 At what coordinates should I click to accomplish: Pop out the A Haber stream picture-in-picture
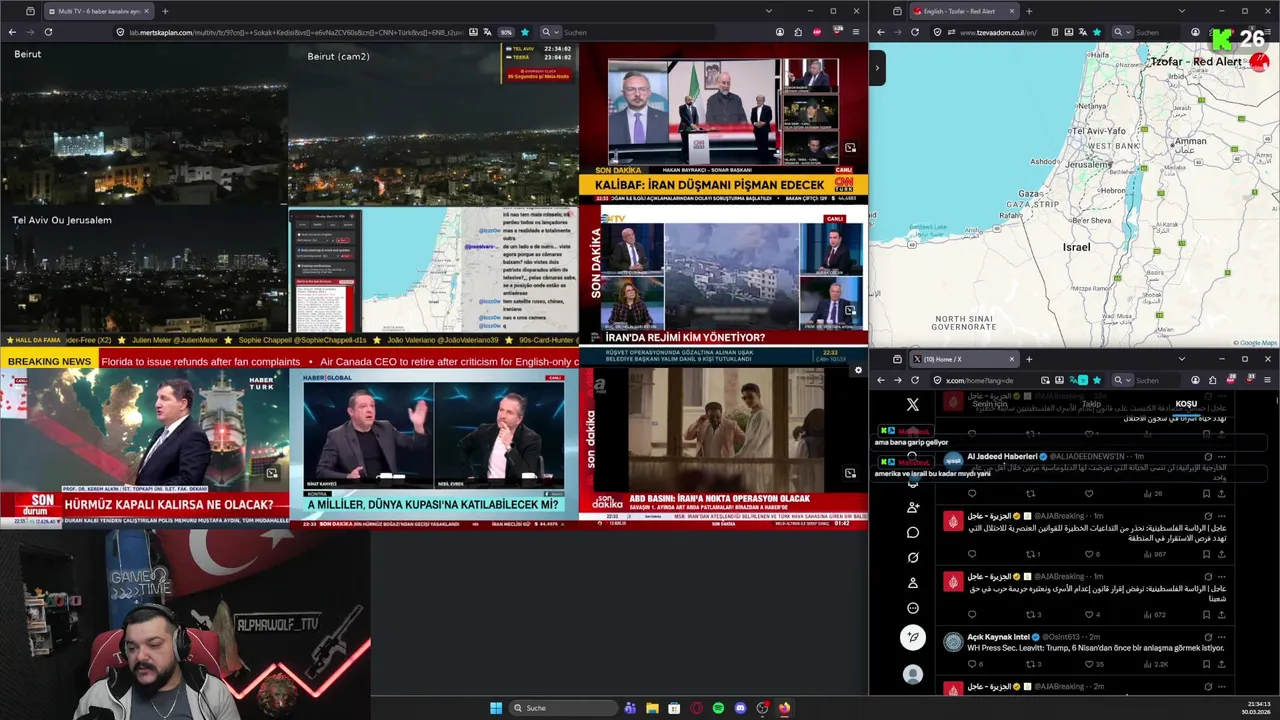(850, 473)
